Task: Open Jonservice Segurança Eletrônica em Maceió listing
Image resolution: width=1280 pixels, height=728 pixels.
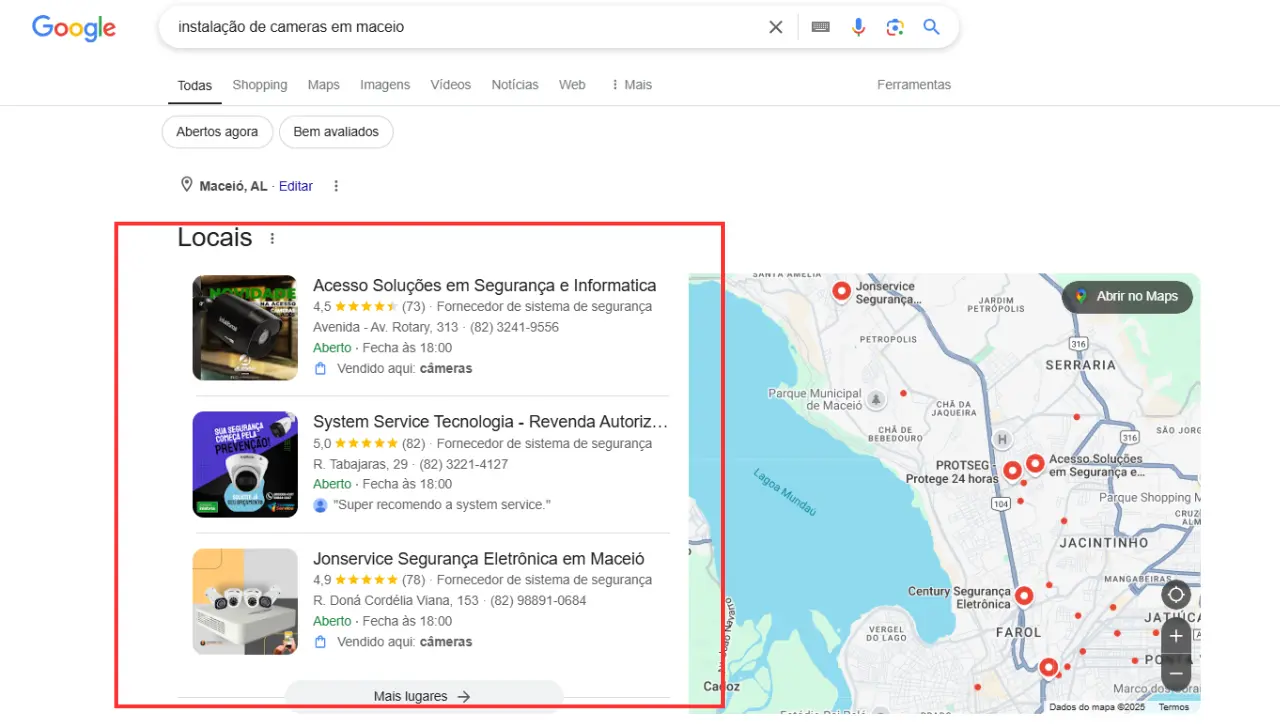Action: tap(479, 559)
